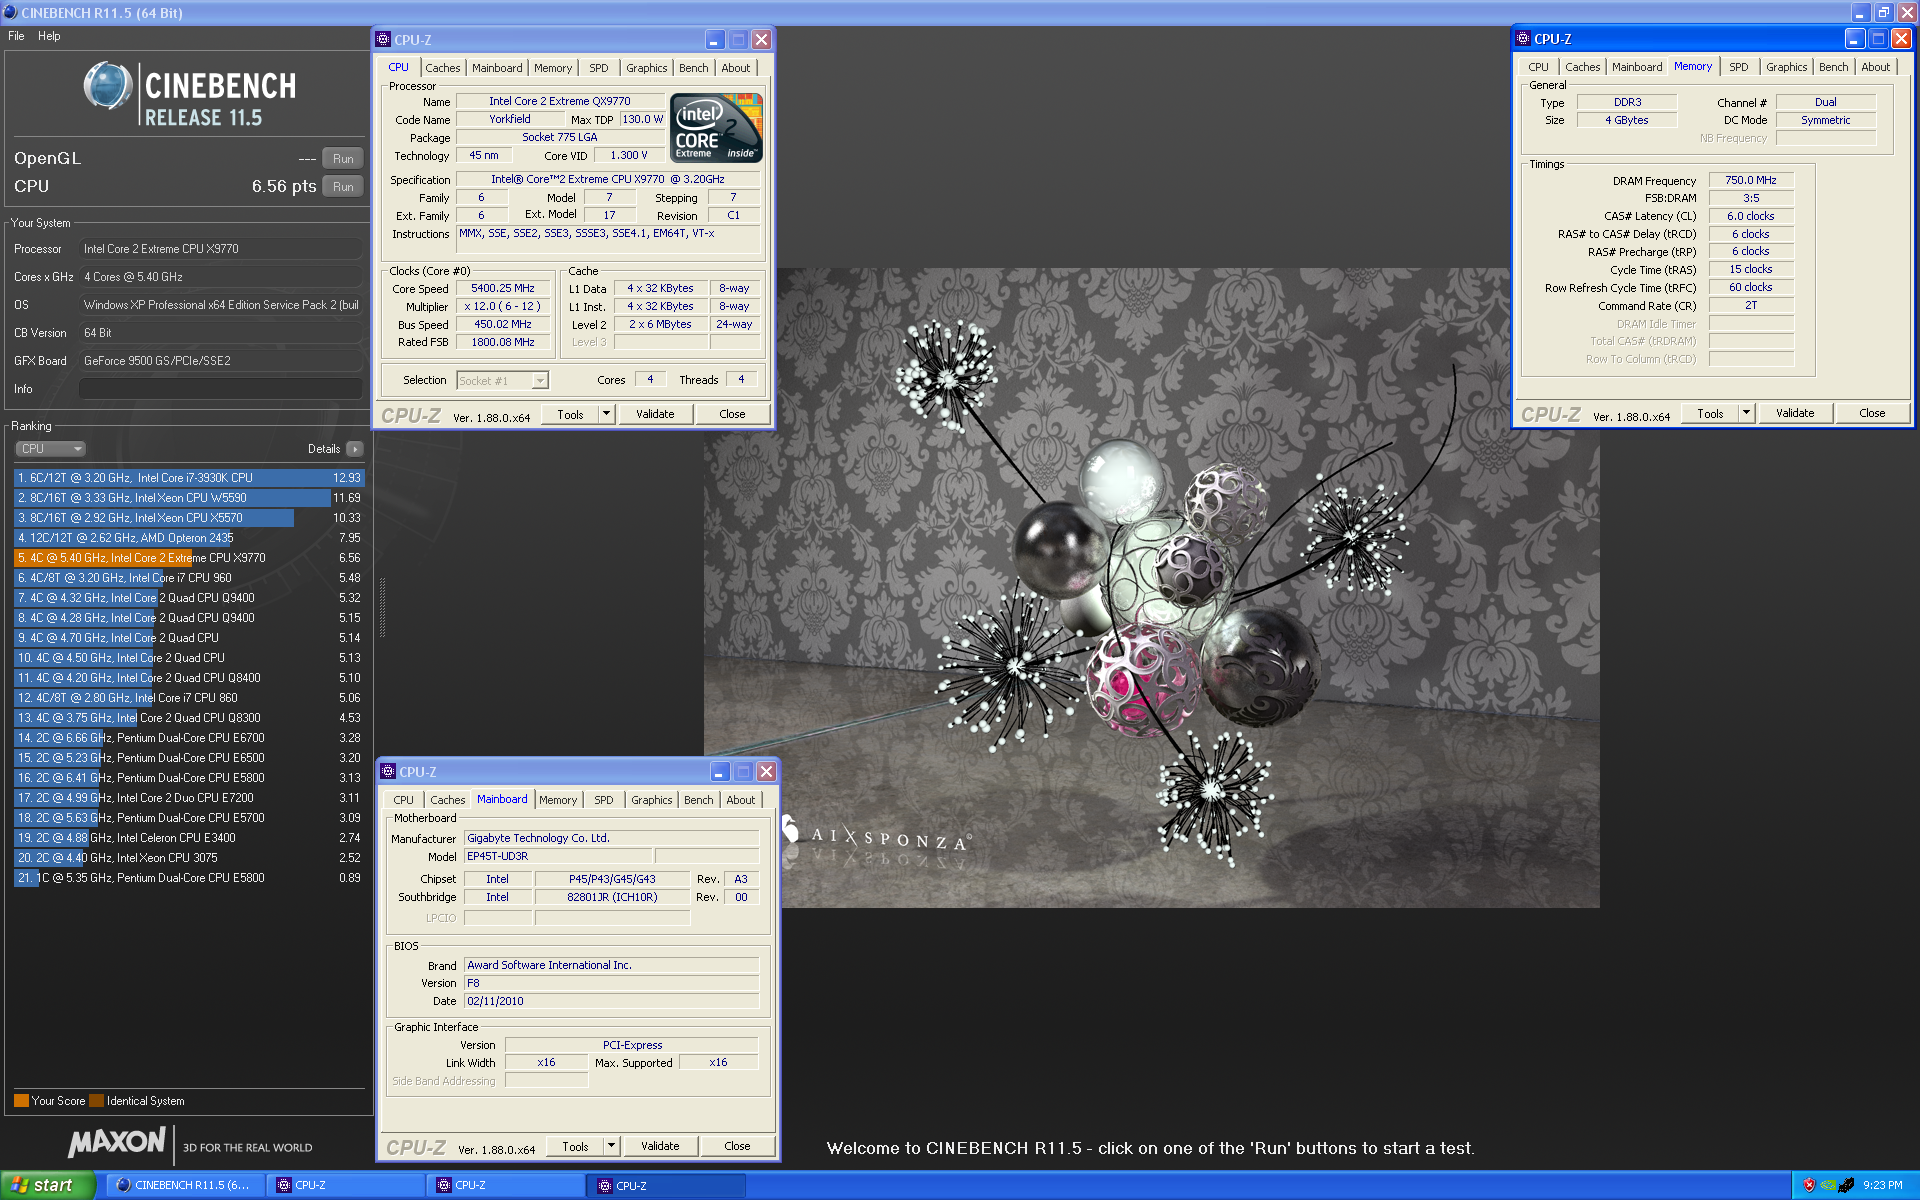Open the CINEBENCH R11.5 taskbar item
This screenshot has width=1920, height=1200.
tap(185, 1185)
